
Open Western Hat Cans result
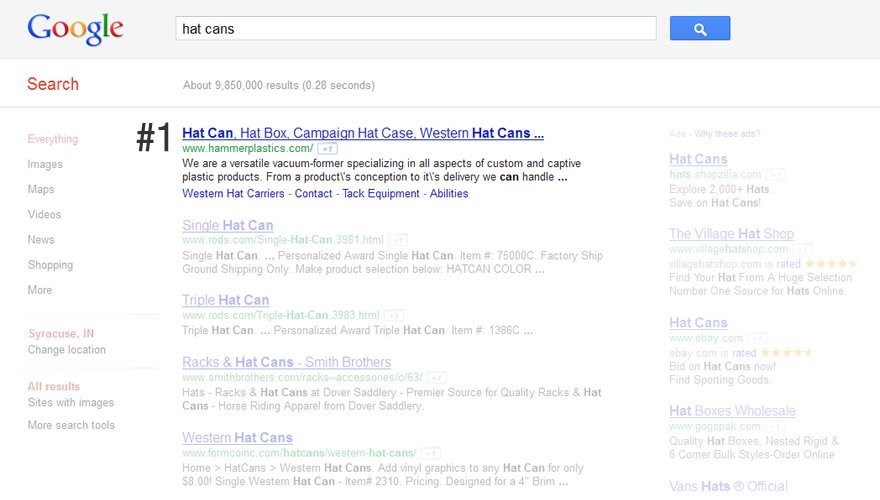[x=237, y=437]
